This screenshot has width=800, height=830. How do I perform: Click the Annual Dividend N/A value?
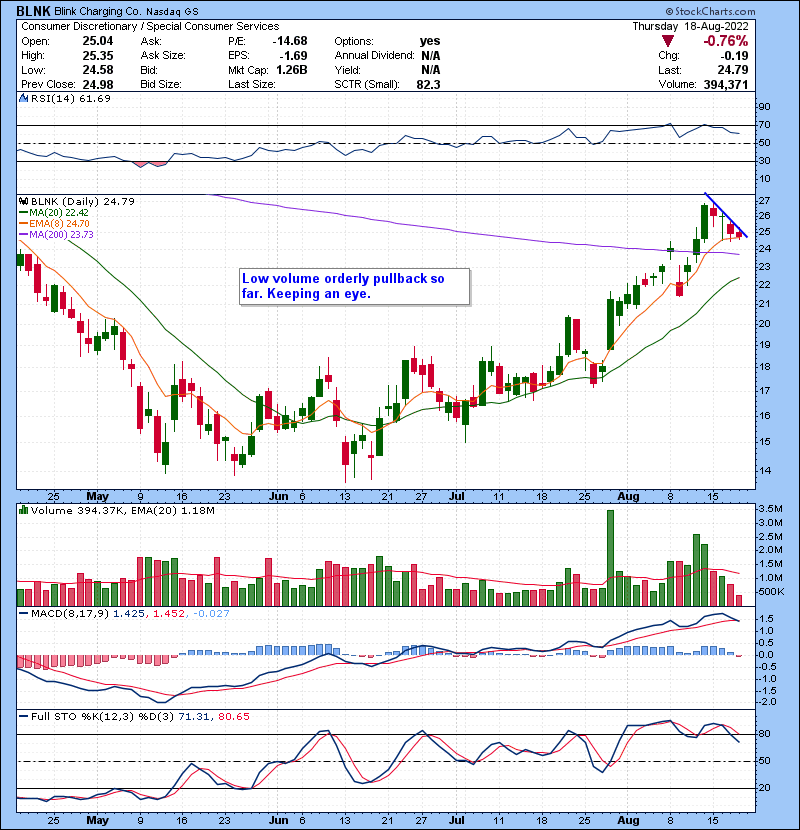(x=431, y=56)
